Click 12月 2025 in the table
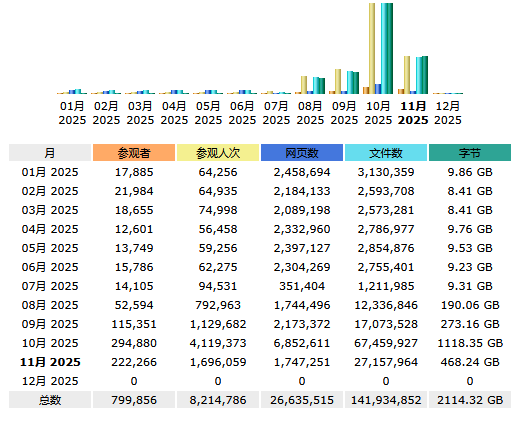This screenshot has width=522, height=423. (50, 381)
